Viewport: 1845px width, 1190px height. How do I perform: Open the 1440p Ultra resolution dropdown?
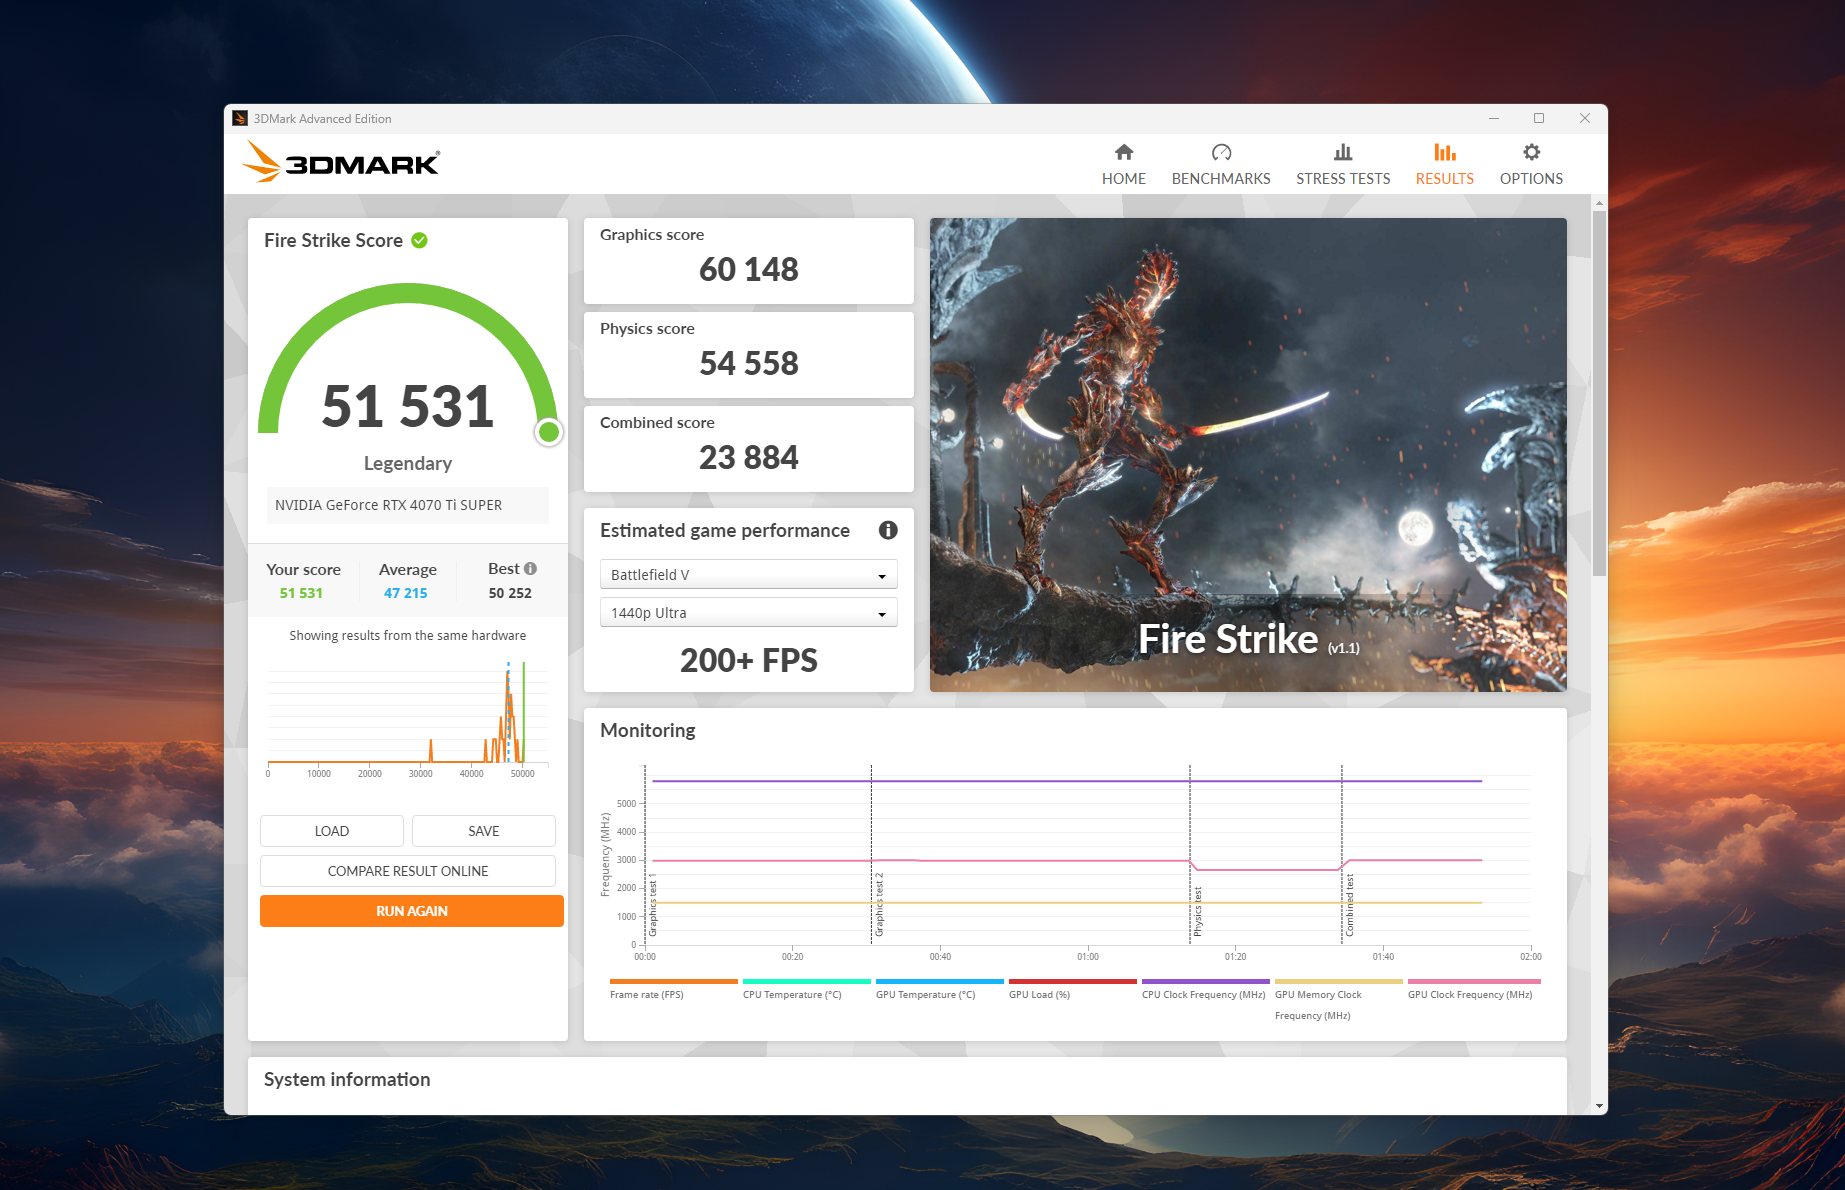pyautogui.click(x=748, y=613)
